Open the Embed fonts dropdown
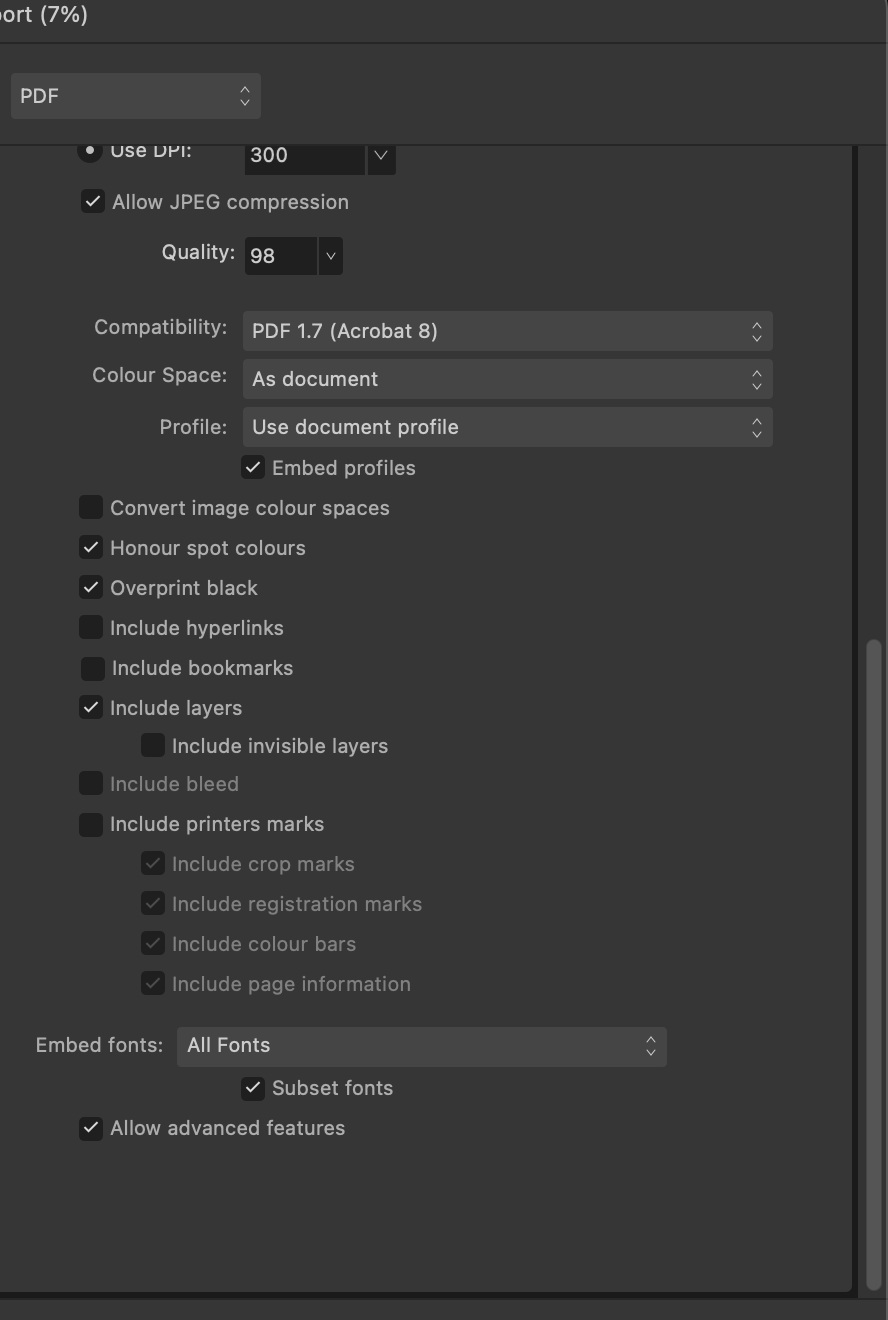The width and height of the screenshot is (888, 1320). [422, 1046]
